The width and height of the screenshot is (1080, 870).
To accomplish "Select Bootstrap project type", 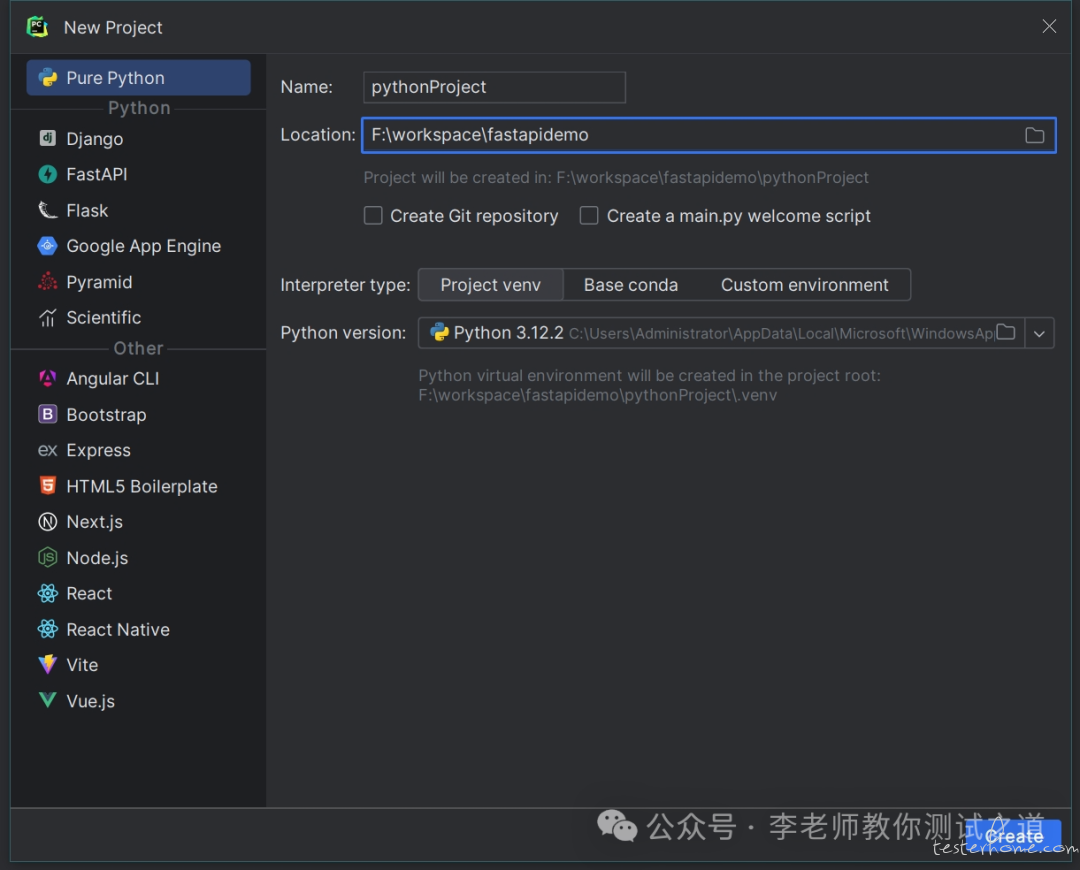I will pyautogui.click(x=138, y=414).
